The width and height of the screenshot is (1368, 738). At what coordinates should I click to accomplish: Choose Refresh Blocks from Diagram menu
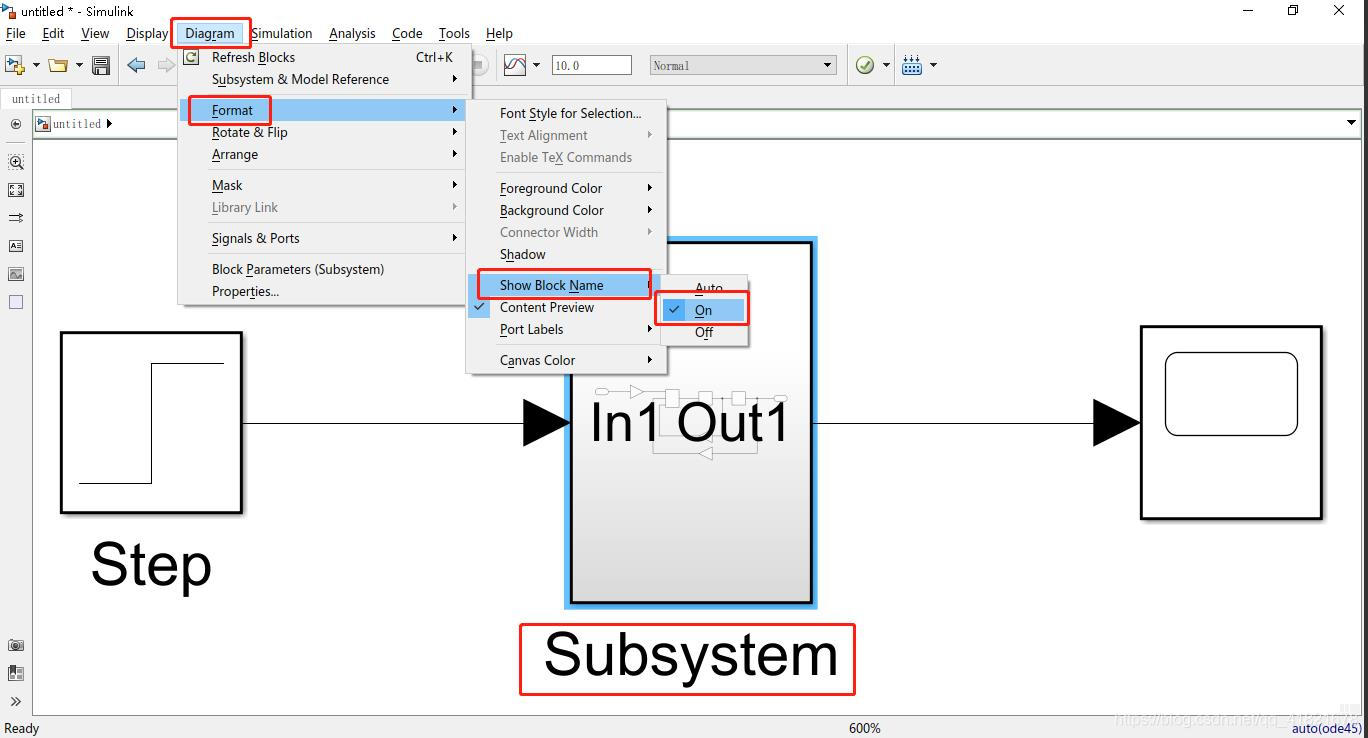click(x=322, y=57)
